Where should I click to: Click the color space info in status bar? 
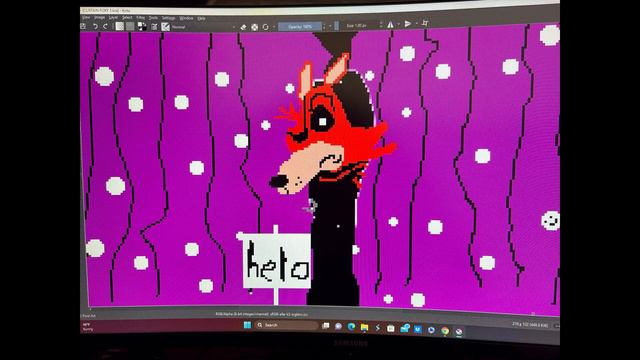click(x=262, y=314)
